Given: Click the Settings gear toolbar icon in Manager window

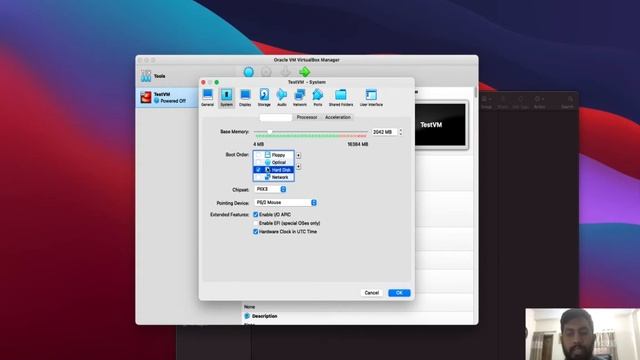Looking at the screenshot, I should [x=266, y=72].
